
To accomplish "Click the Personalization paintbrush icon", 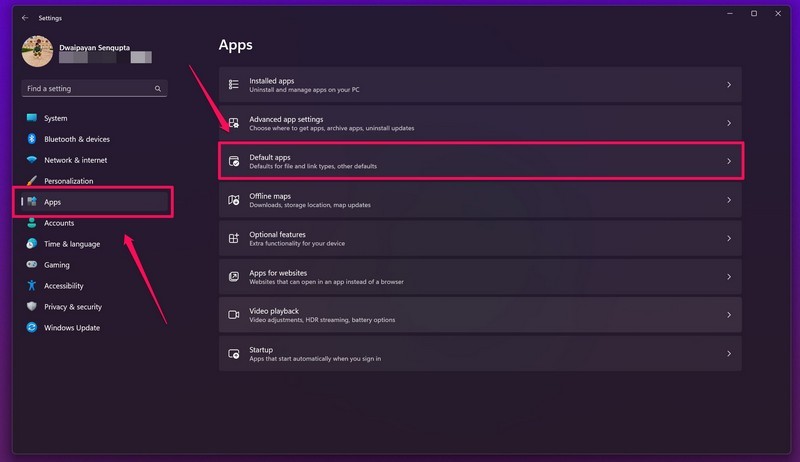I will (x=32, y=181).
